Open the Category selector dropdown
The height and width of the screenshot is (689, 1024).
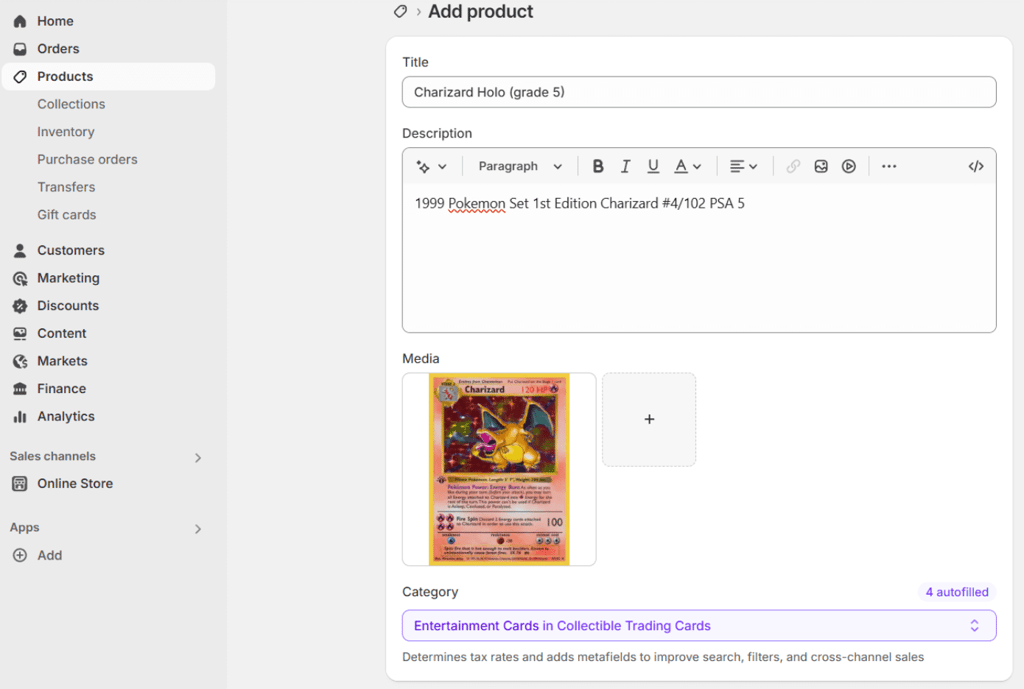pyautogui.click(x=699, y=626)
